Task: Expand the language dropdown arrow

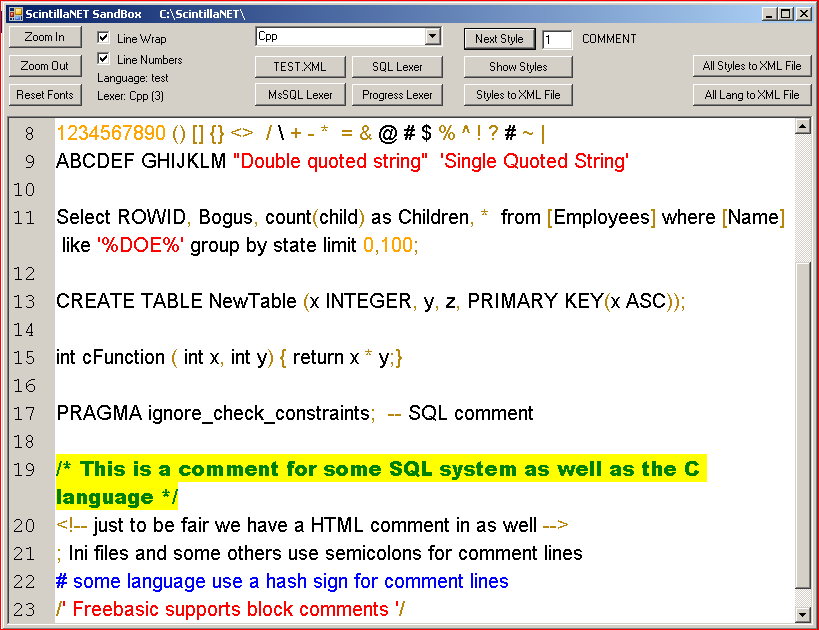Action: (432, 37)
